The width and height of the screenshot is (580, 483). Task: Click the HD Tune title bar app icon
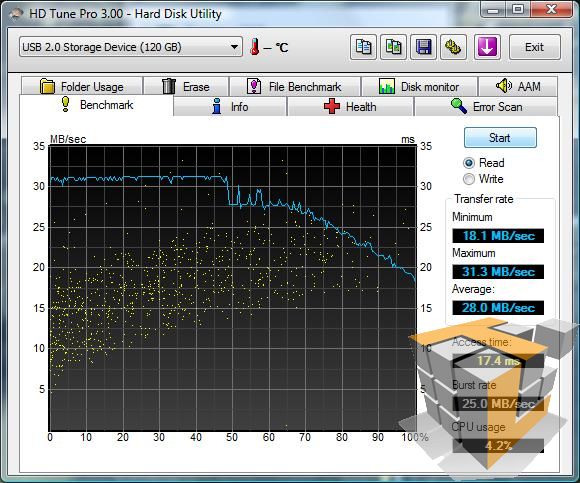(16, 14)
